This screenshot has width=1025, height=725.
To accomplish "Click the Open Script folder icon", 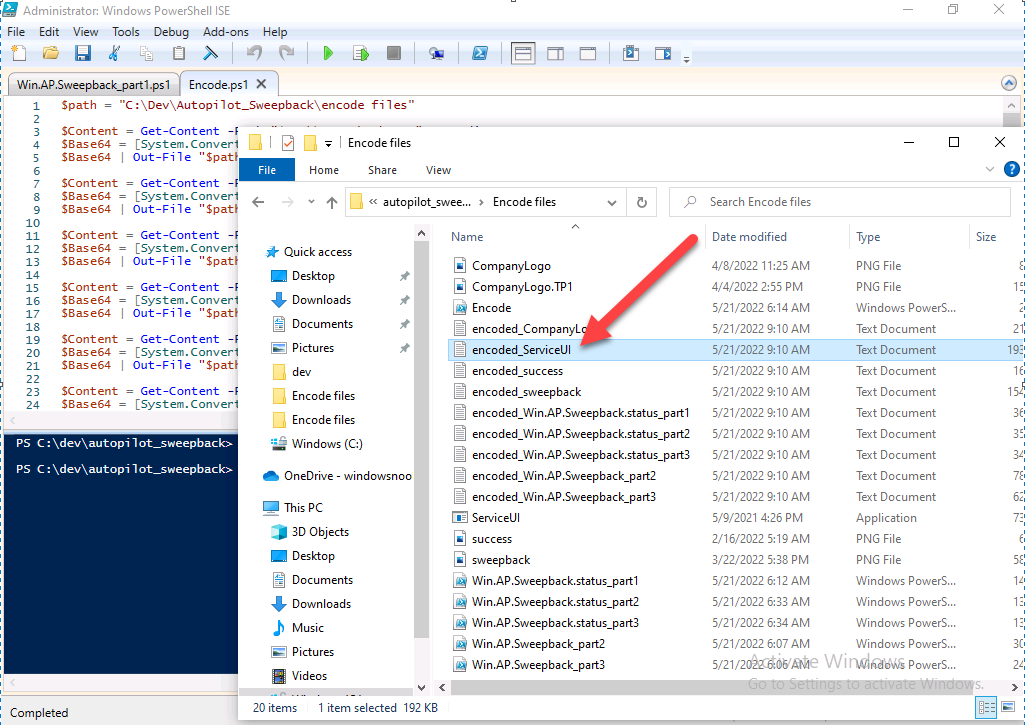I will pos(50,53).
